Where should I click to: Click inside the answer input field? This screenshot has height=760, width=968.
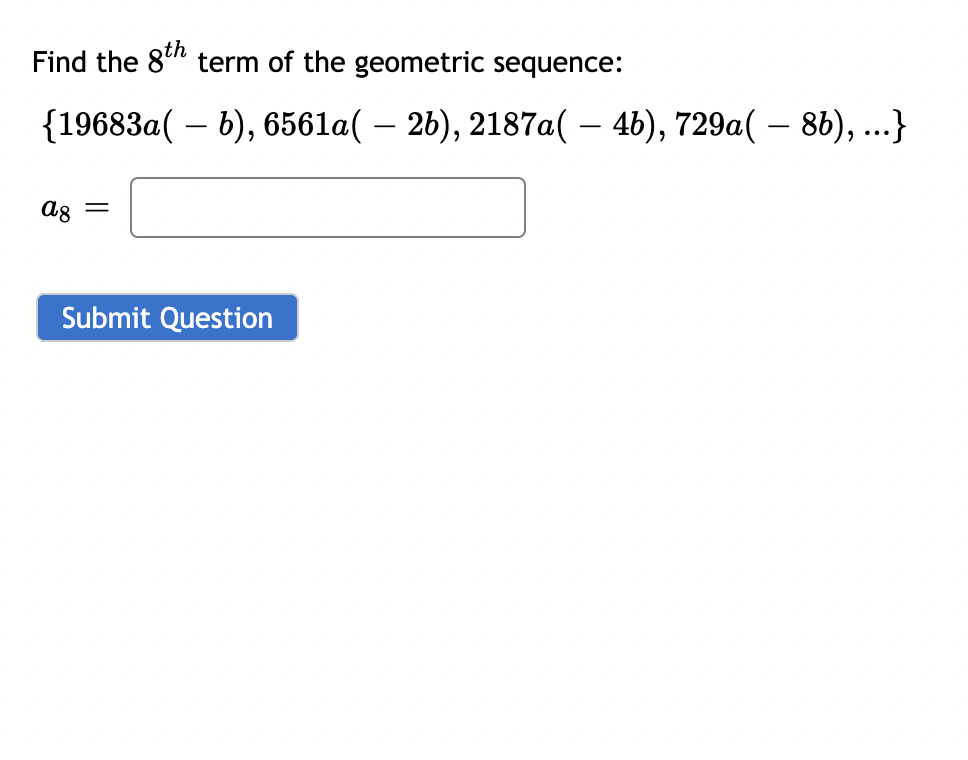tap(327, 207)
